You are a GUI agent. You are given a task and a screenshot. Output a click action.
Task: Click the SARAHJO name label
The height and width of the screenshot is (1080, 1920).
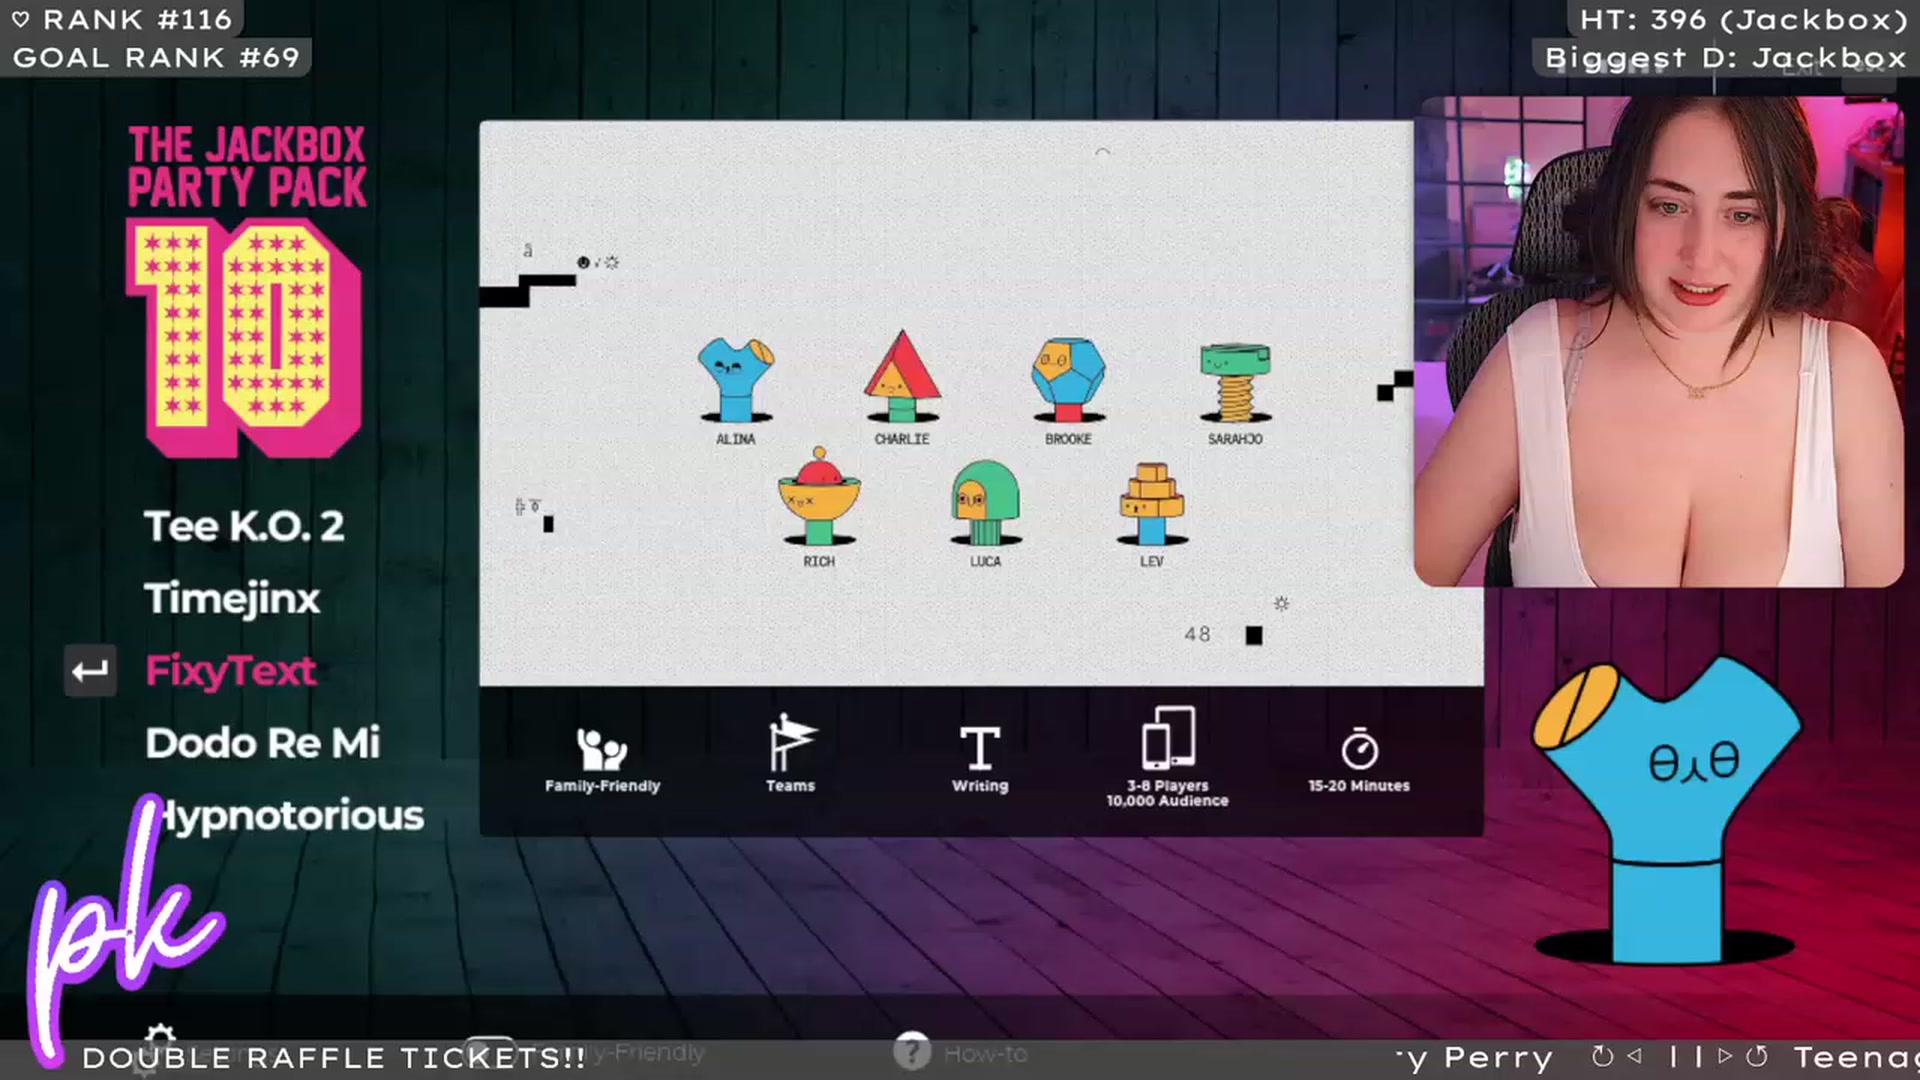click(x=1235, y=439)
